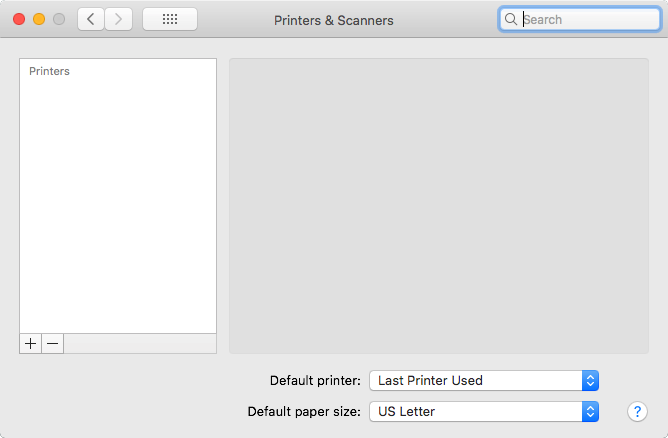The height and width of the screenshot is (438, 668).
Task: Show all preferences with the grid button
Action: (x=170, y=19)
